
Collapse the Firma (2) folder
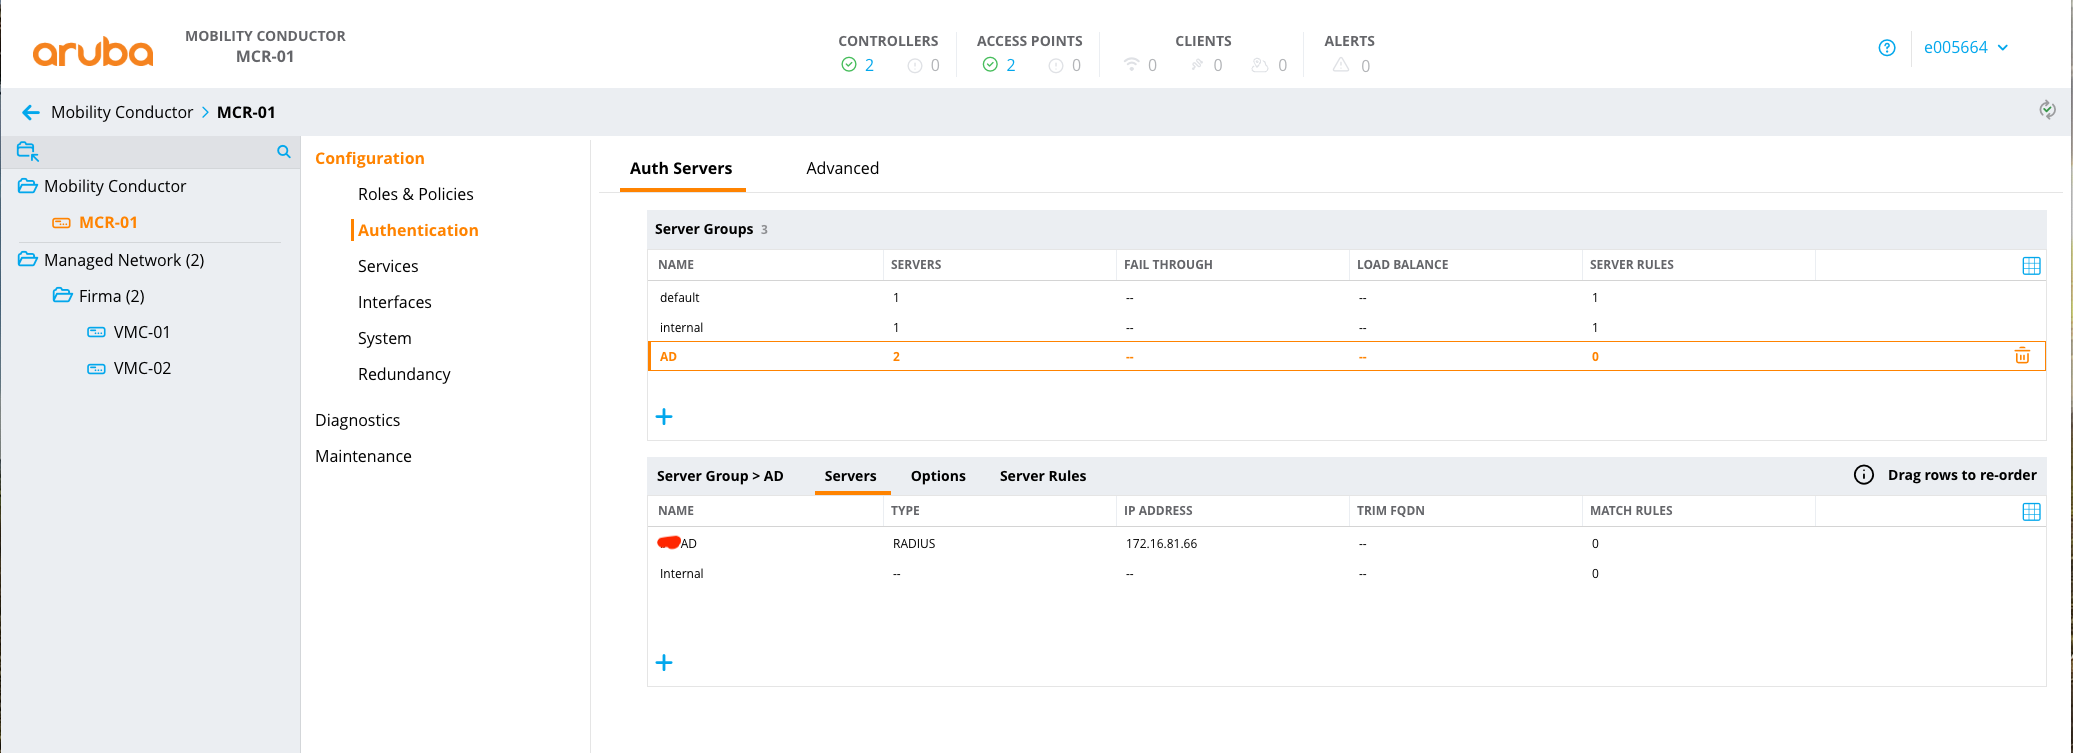coord(62,296)
